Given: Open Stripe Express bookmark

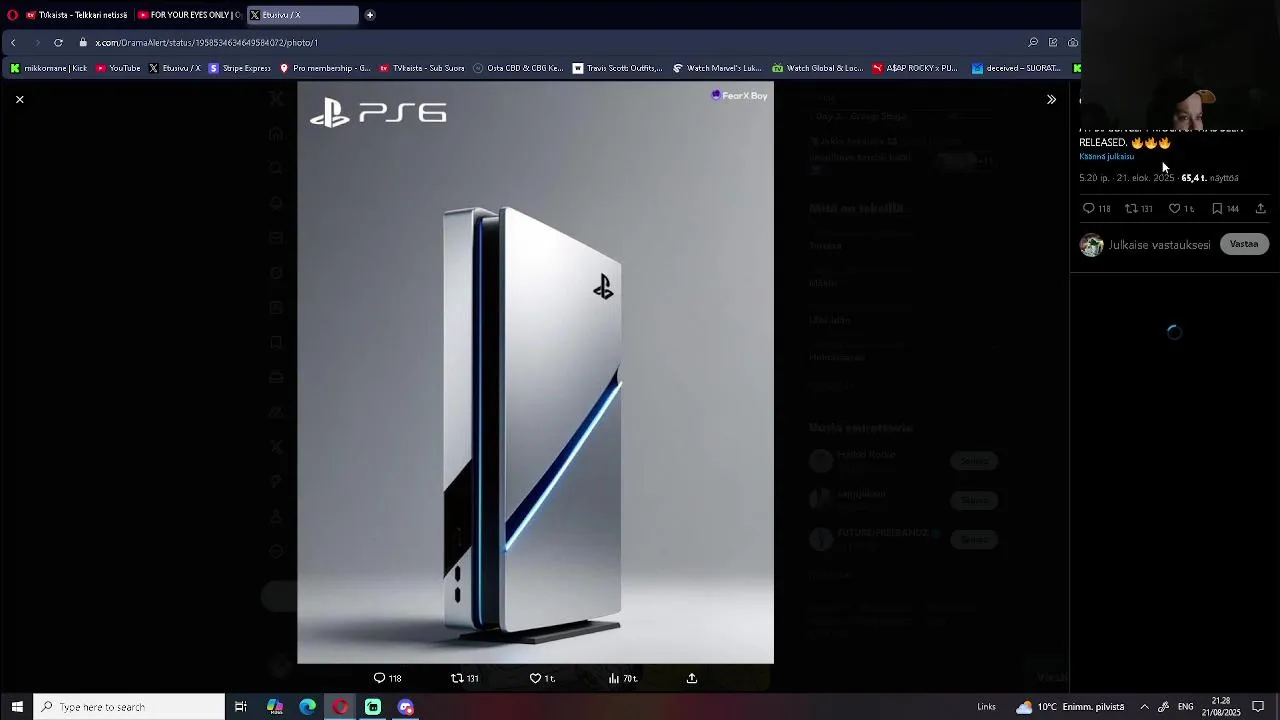Looking at the screenshot, I should click(239, 68).
